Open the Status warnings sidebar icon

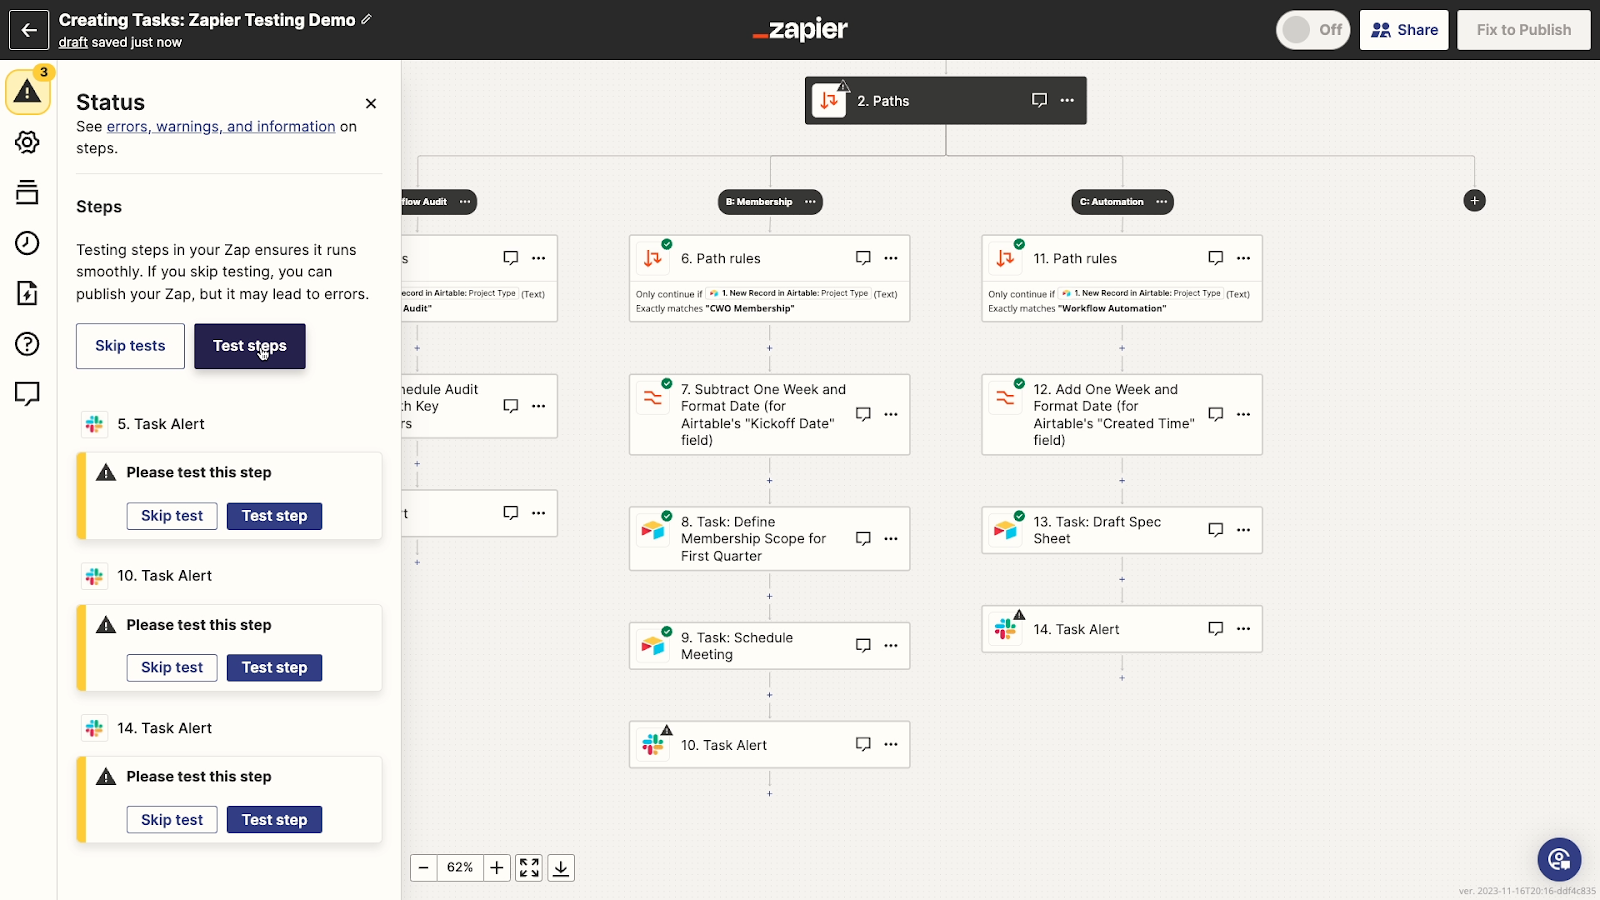click(x=28, y=91)
